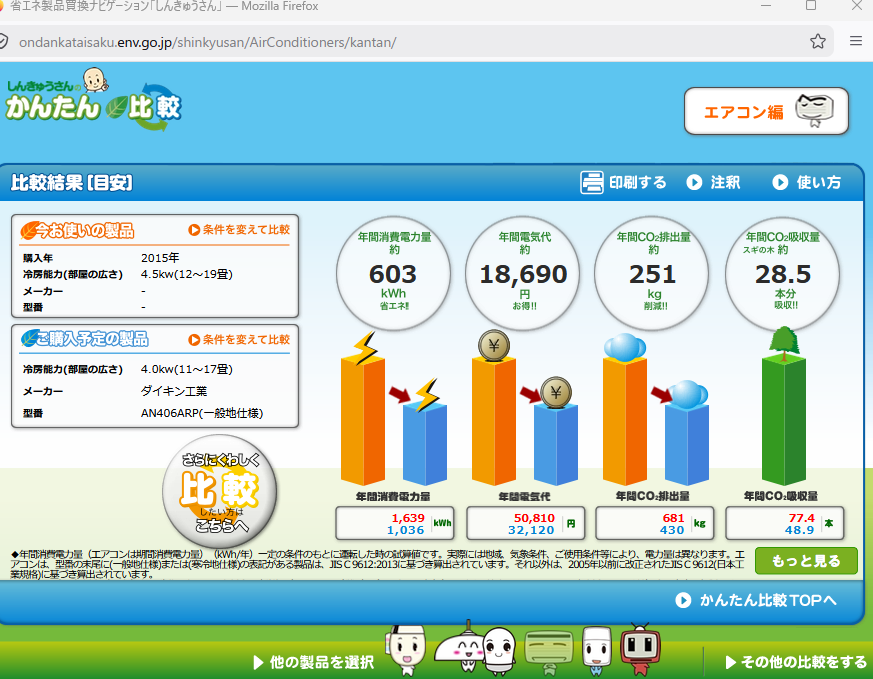873x679 pixels.
Task: Click the 今お使いの製品 leaf header
Action: tap(77, 230)
